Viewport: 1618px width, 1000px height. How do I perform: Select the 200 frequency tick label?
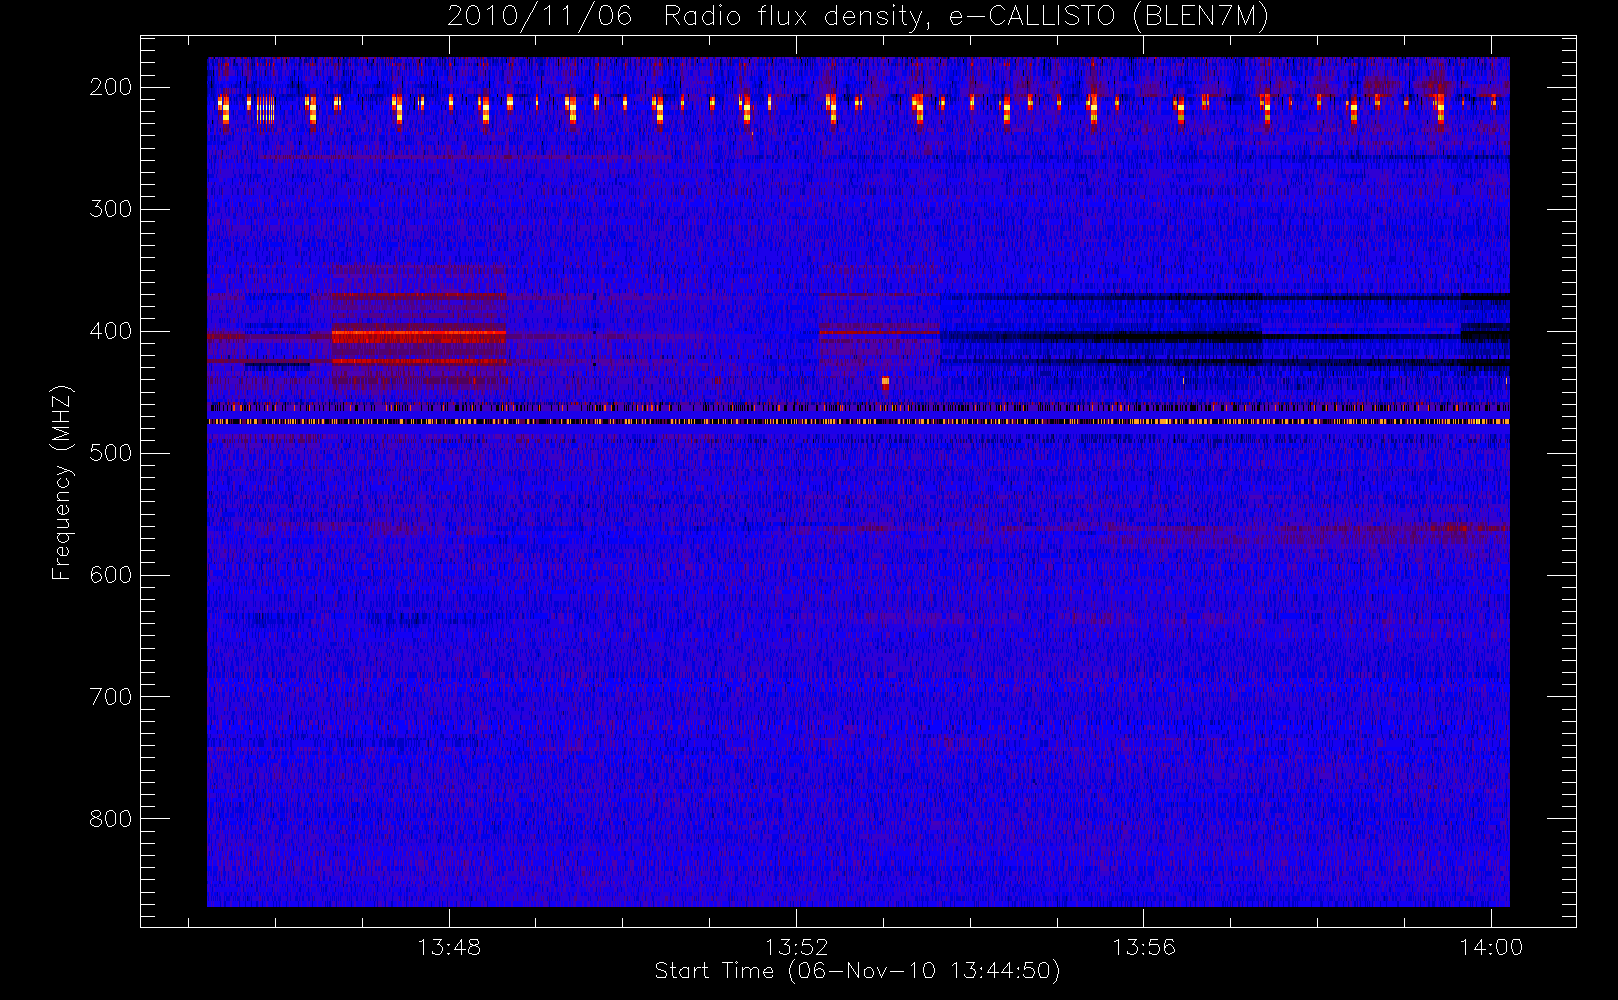pyautogui.click(x=111, y=87)
